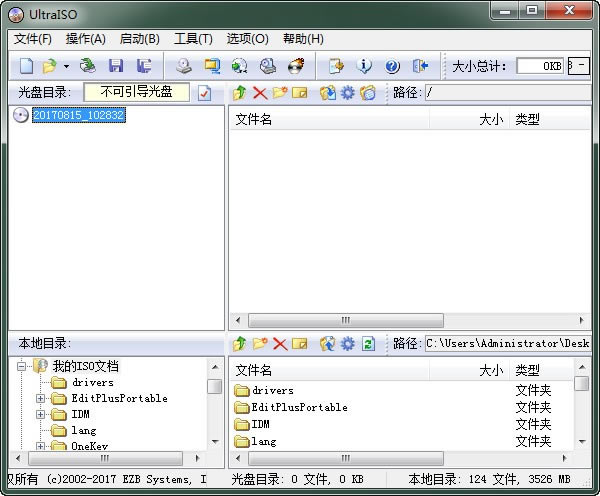
Task: Expand the EditPlusPortable tree node
Action: [x=41, y=398]
